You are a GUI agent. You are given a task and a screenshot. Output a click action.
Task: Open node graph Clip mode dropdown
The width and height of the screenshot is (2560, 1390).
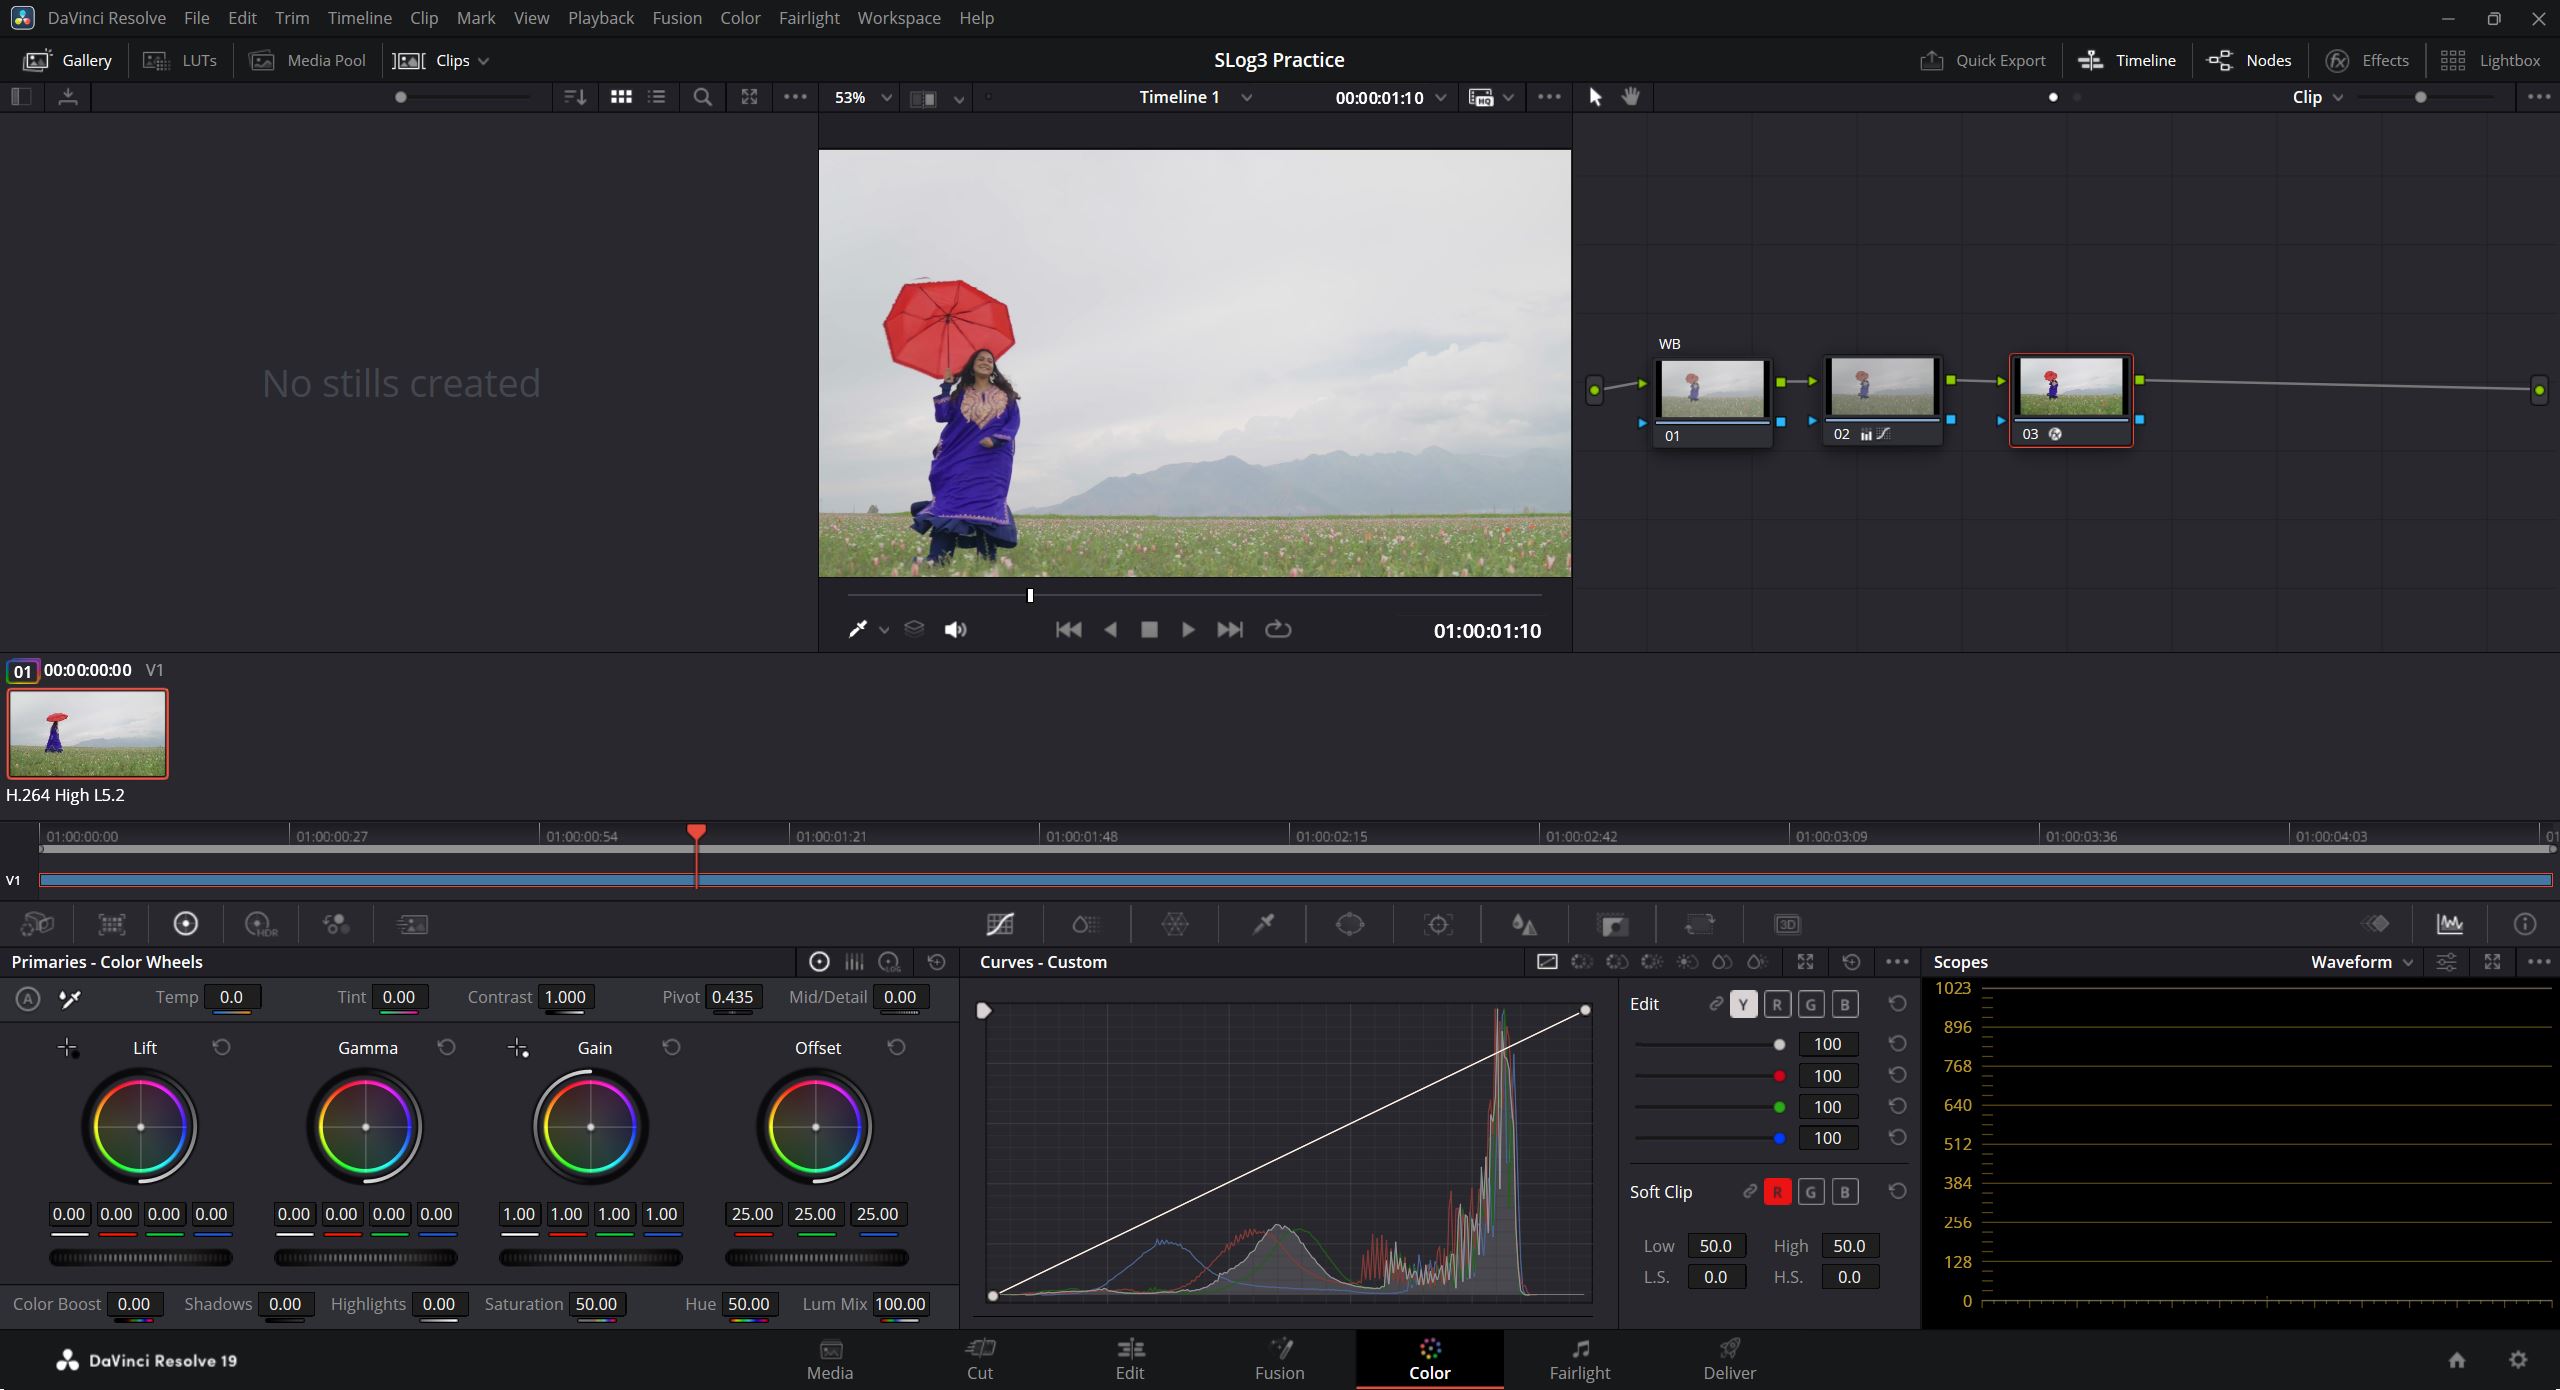click(2317, 97)
